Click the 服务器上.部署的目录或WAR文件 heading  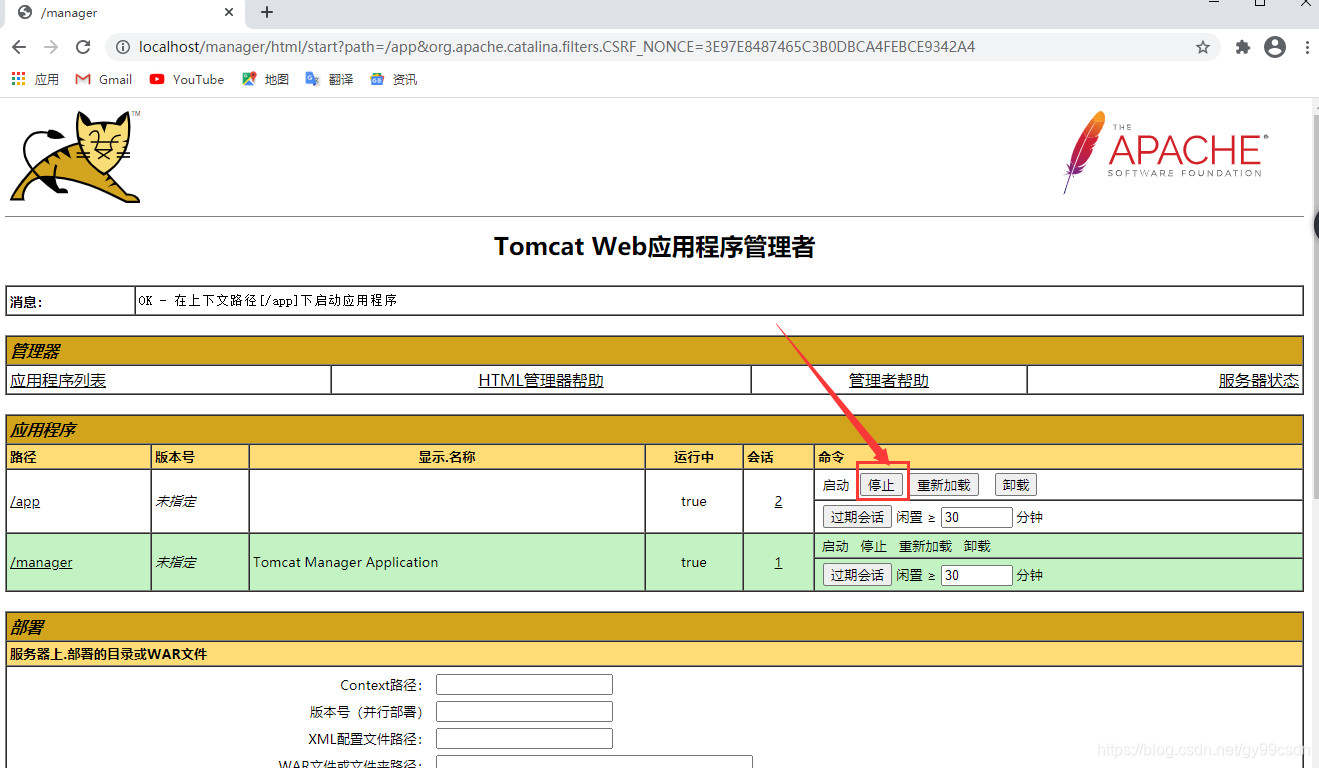108,654
